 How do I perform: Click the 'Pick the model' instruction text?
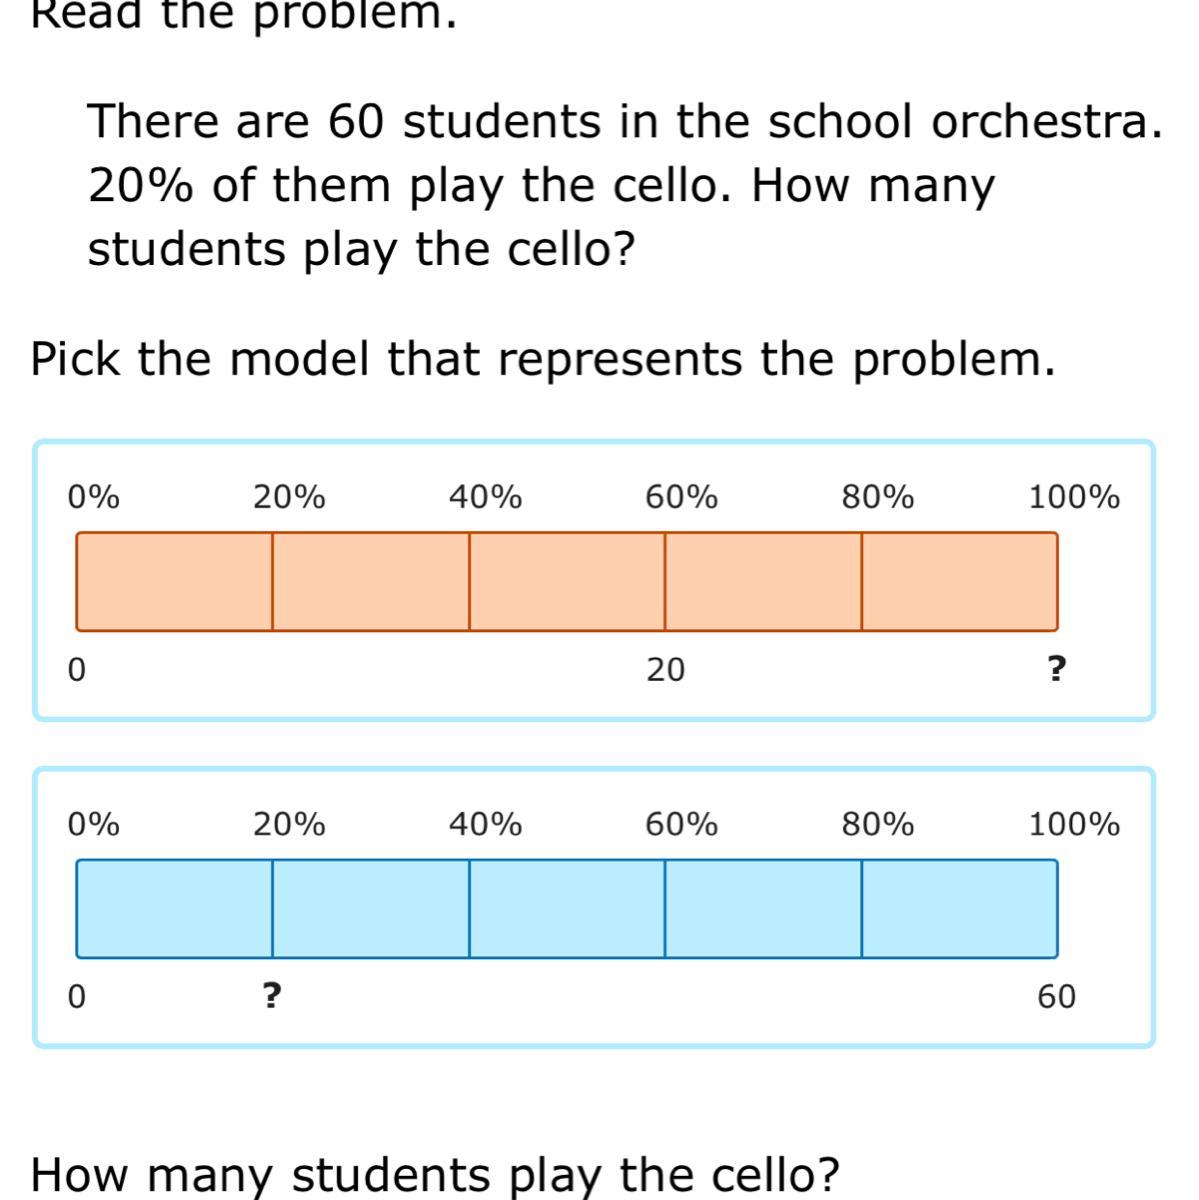(543, 359)
